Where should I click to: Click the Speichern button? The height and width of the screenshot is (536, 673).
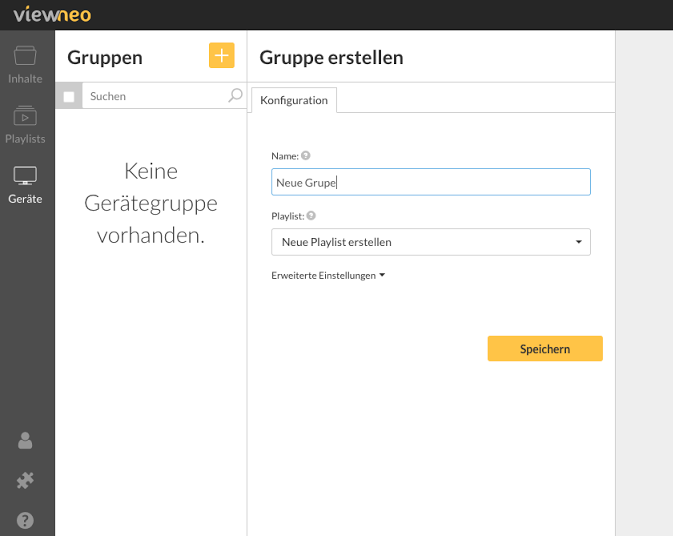545,348
